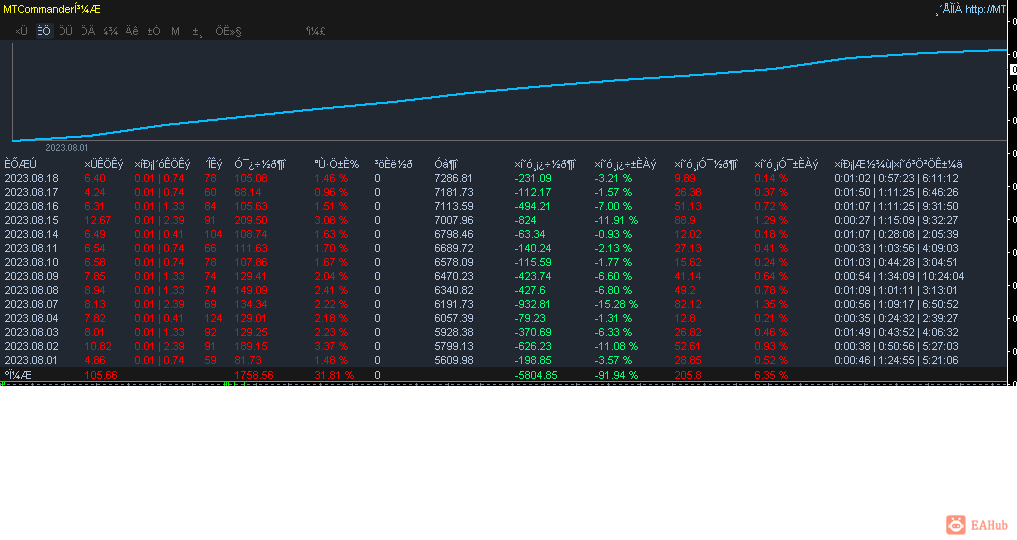Click the trade count 124
1017x540 pixels.
point(213,318)
